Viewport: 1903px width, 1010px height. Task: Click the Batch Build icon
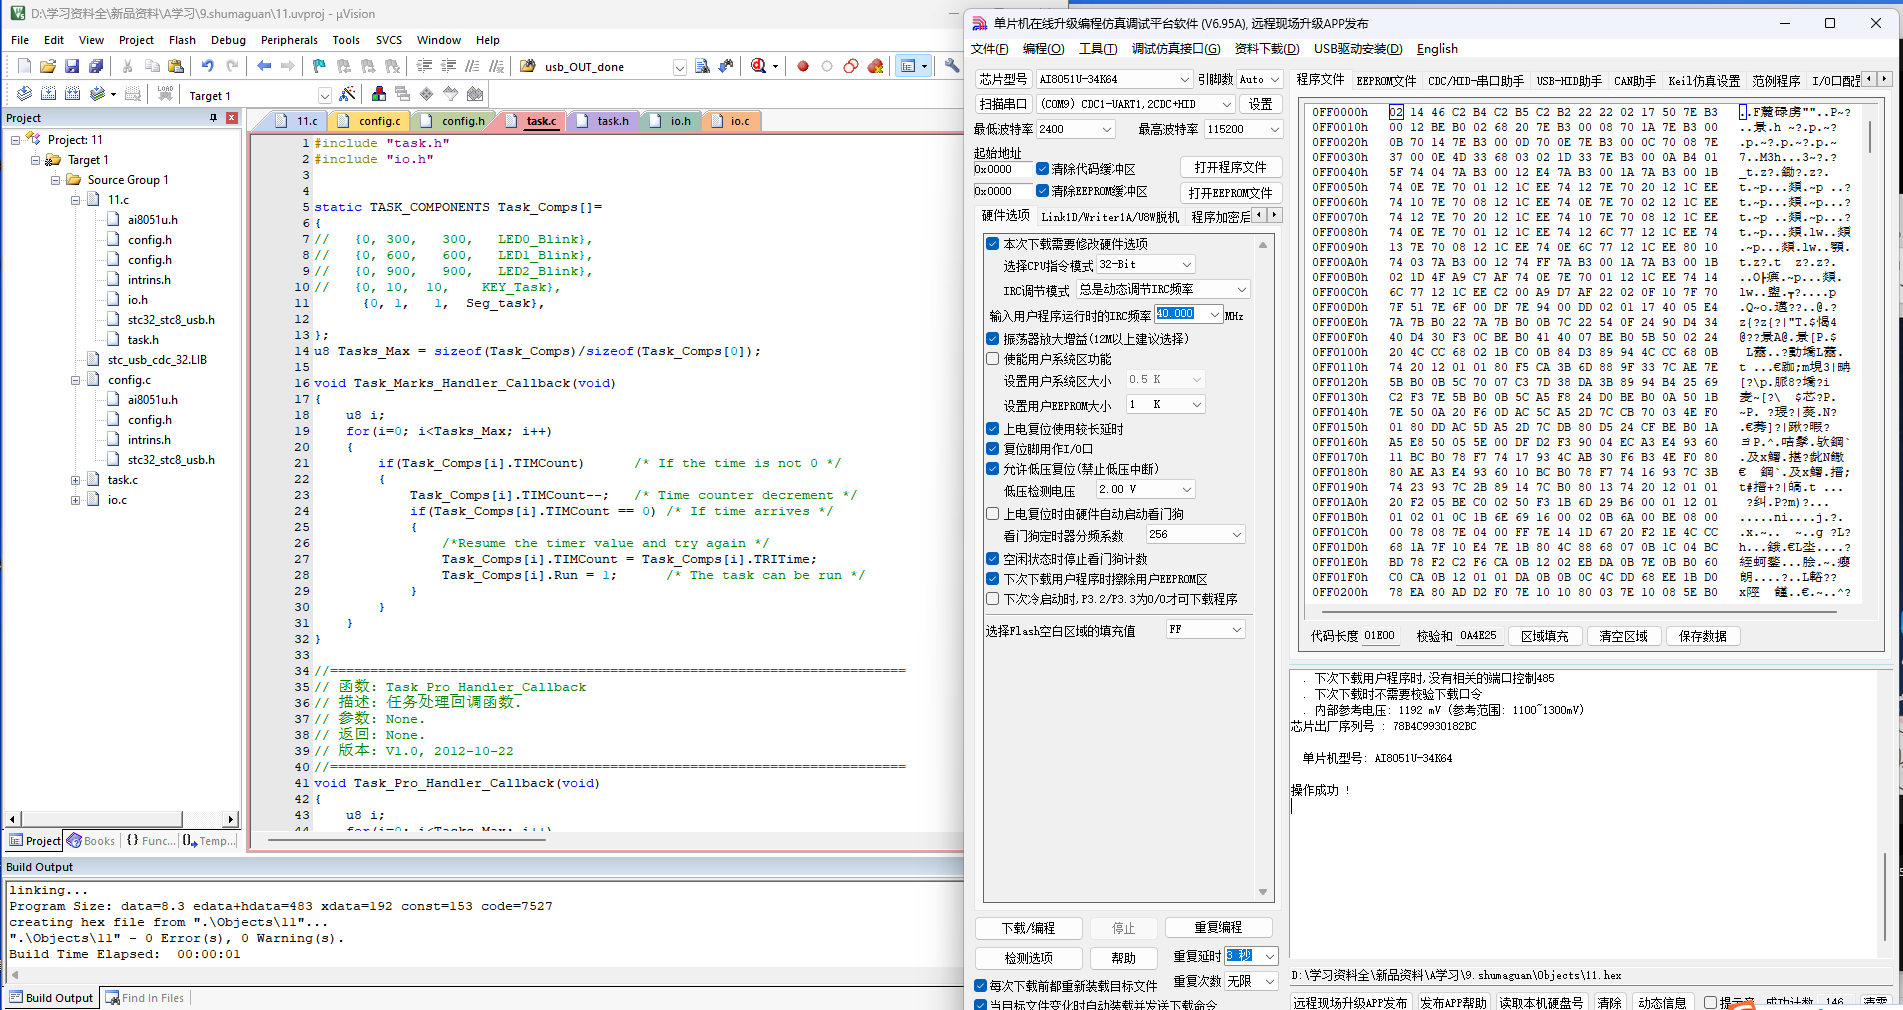[x=97, y=94]
